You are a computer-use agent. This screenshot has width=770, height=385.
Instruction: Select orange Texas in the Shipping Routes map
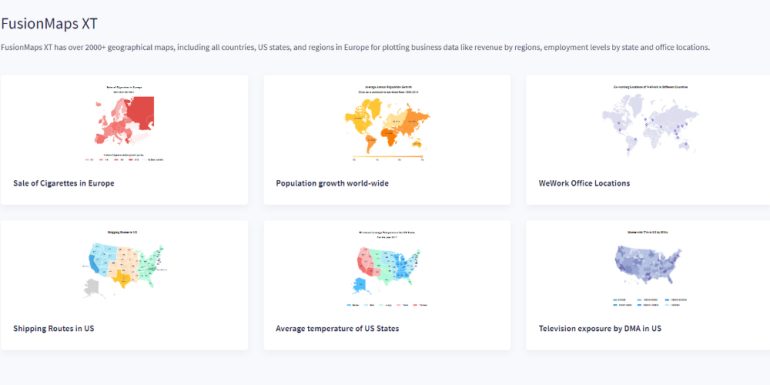coord(121,279)
